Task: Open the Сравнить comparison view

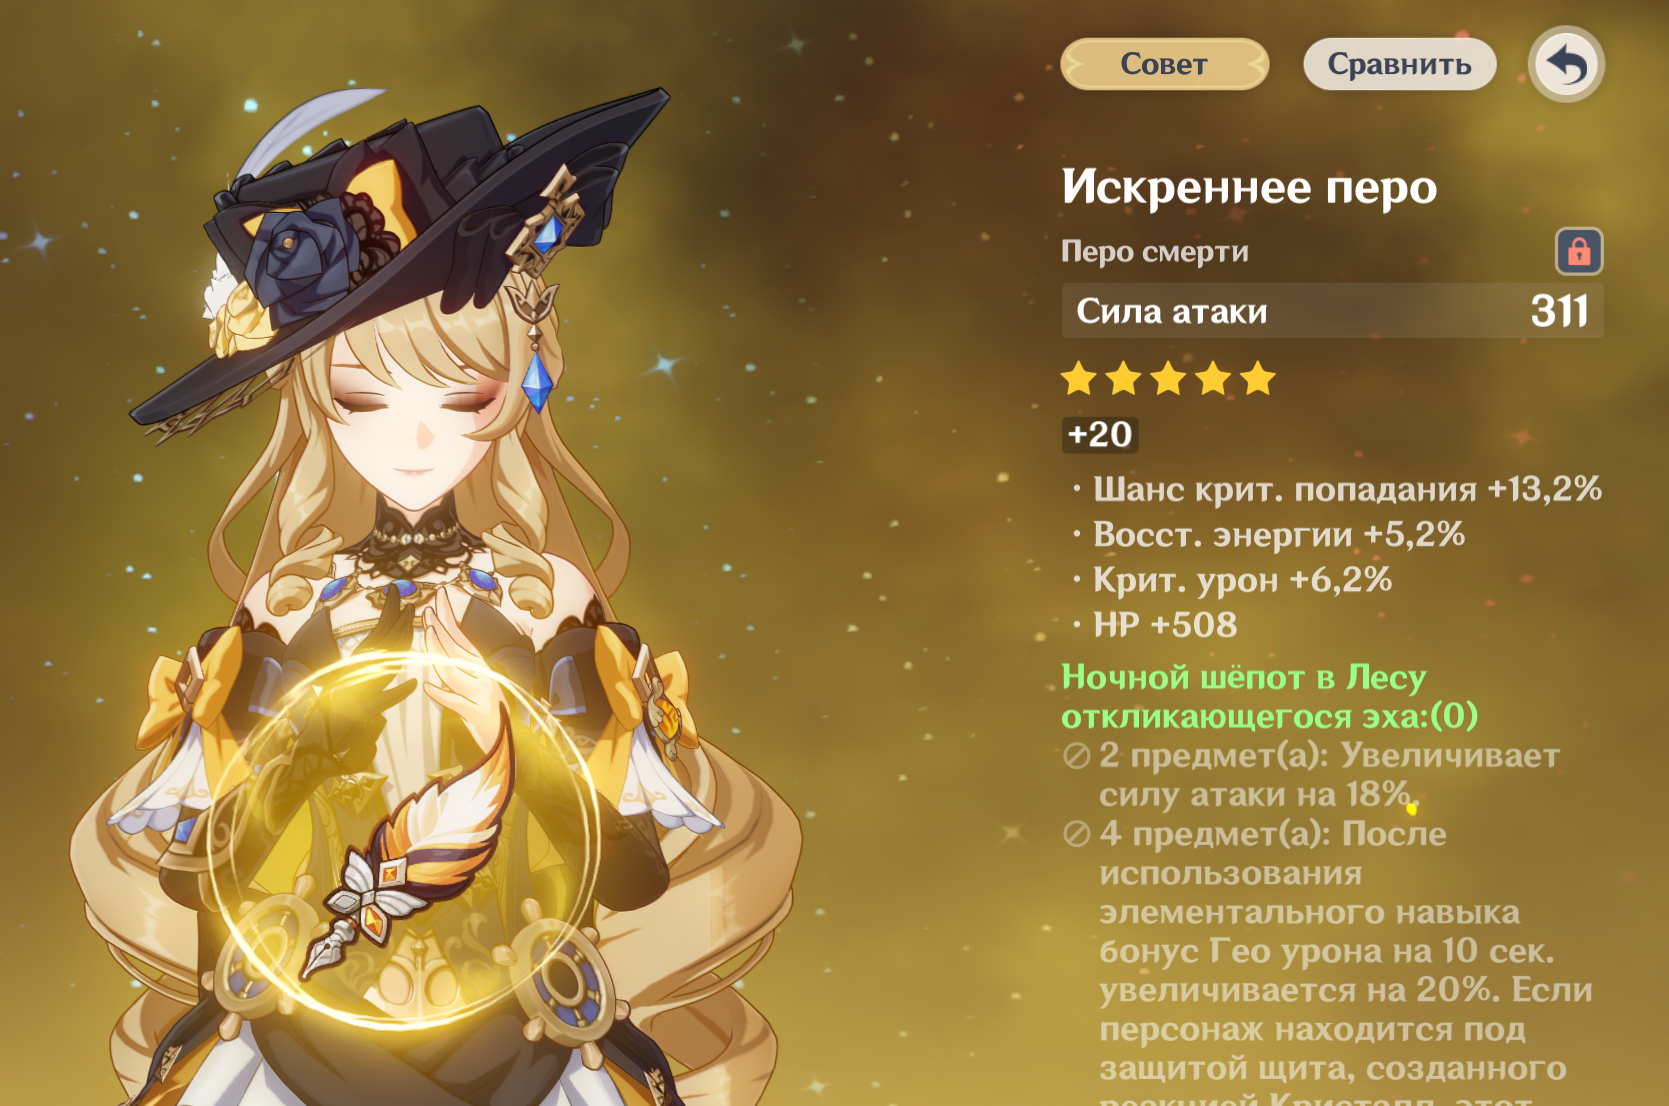Action: (x=1399, y=64)
